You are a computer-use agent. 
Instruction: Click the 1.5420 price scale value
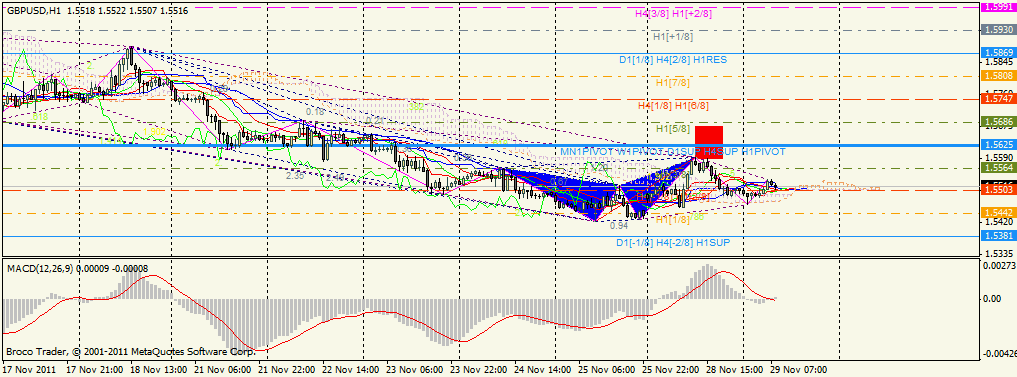999,222
